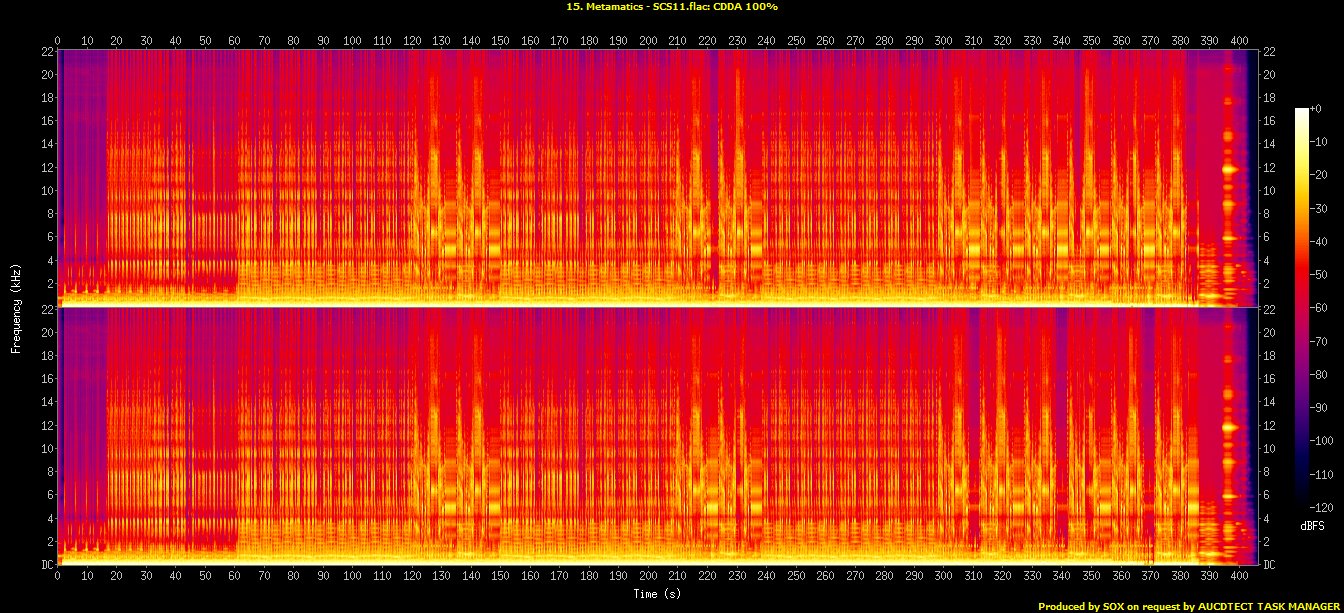Click the 22 kHz label at upper channel top left
This screenshot has width=1344, height=613.
pyautogui.click(x=46, y=52)
